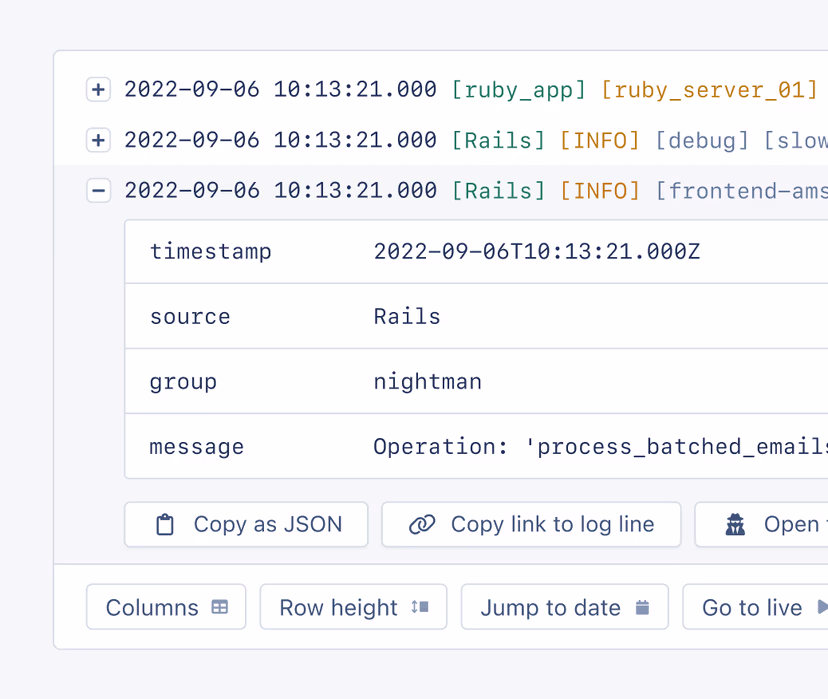Click the chain link icon

pos(422,524)
